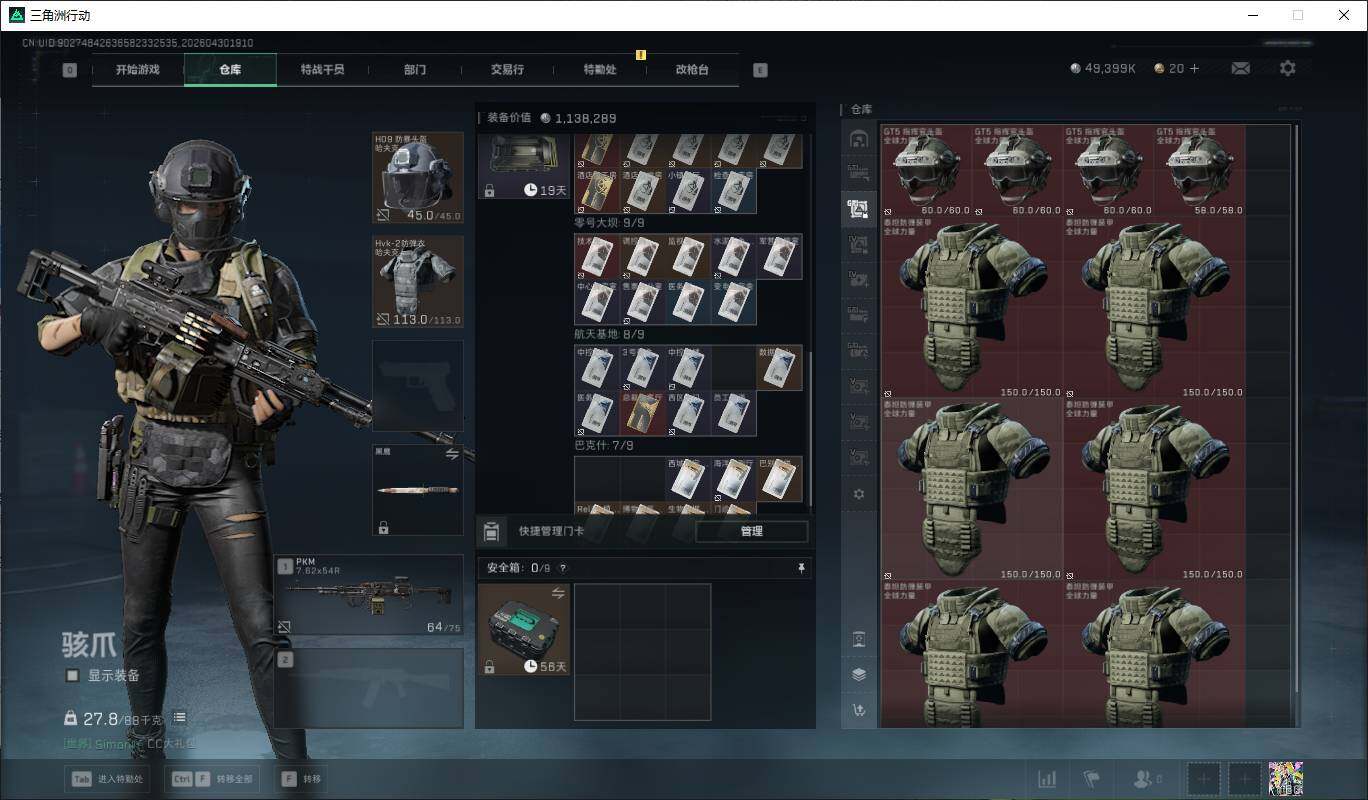This screenshot has height=800, width=1368.
Task: Select the equipped Hvk-2防弹衣 armor slot
Action: (x=418, y=282)
